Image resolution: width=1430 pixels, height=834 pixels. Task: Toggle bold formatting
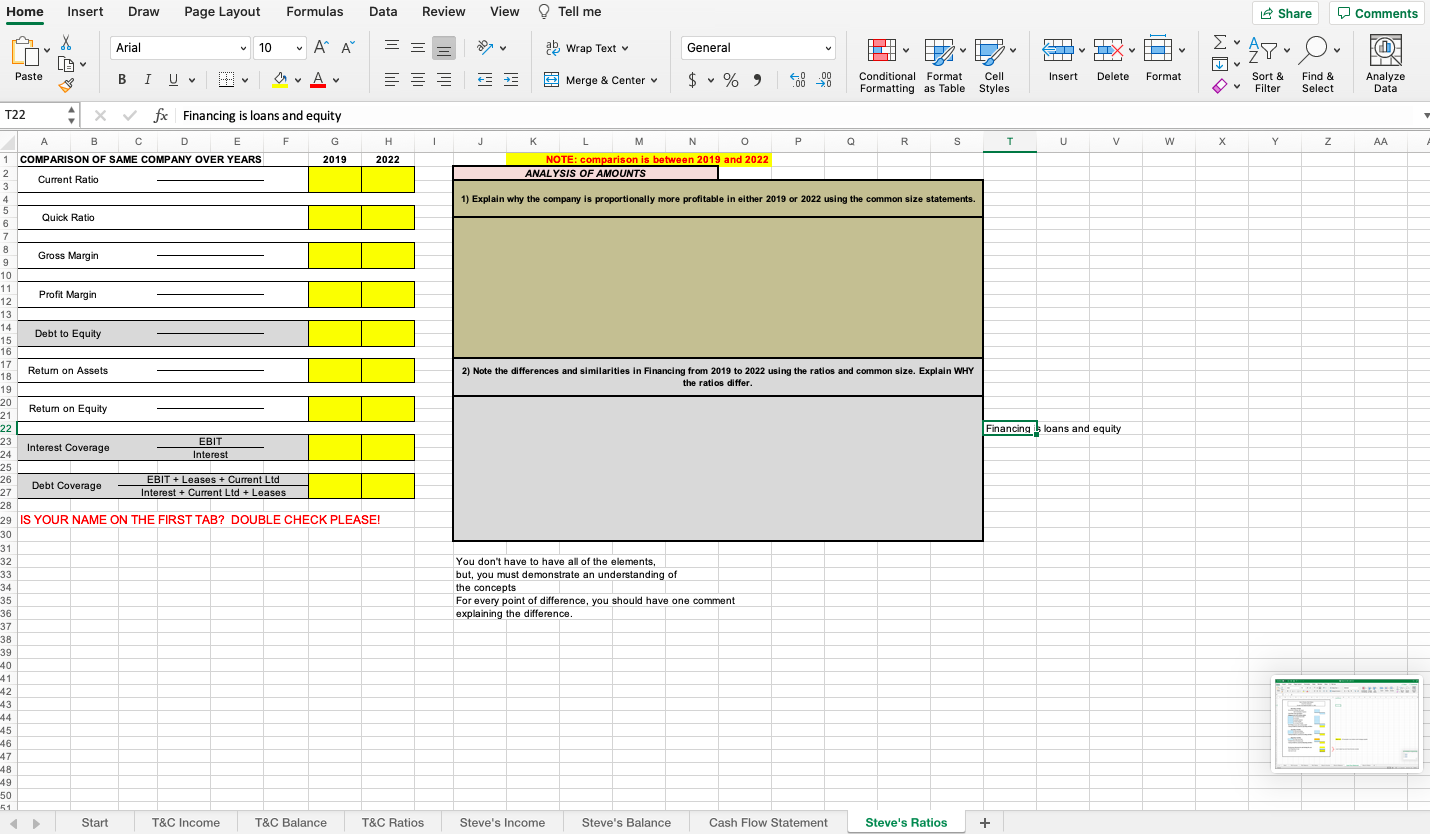click(121, 79)
